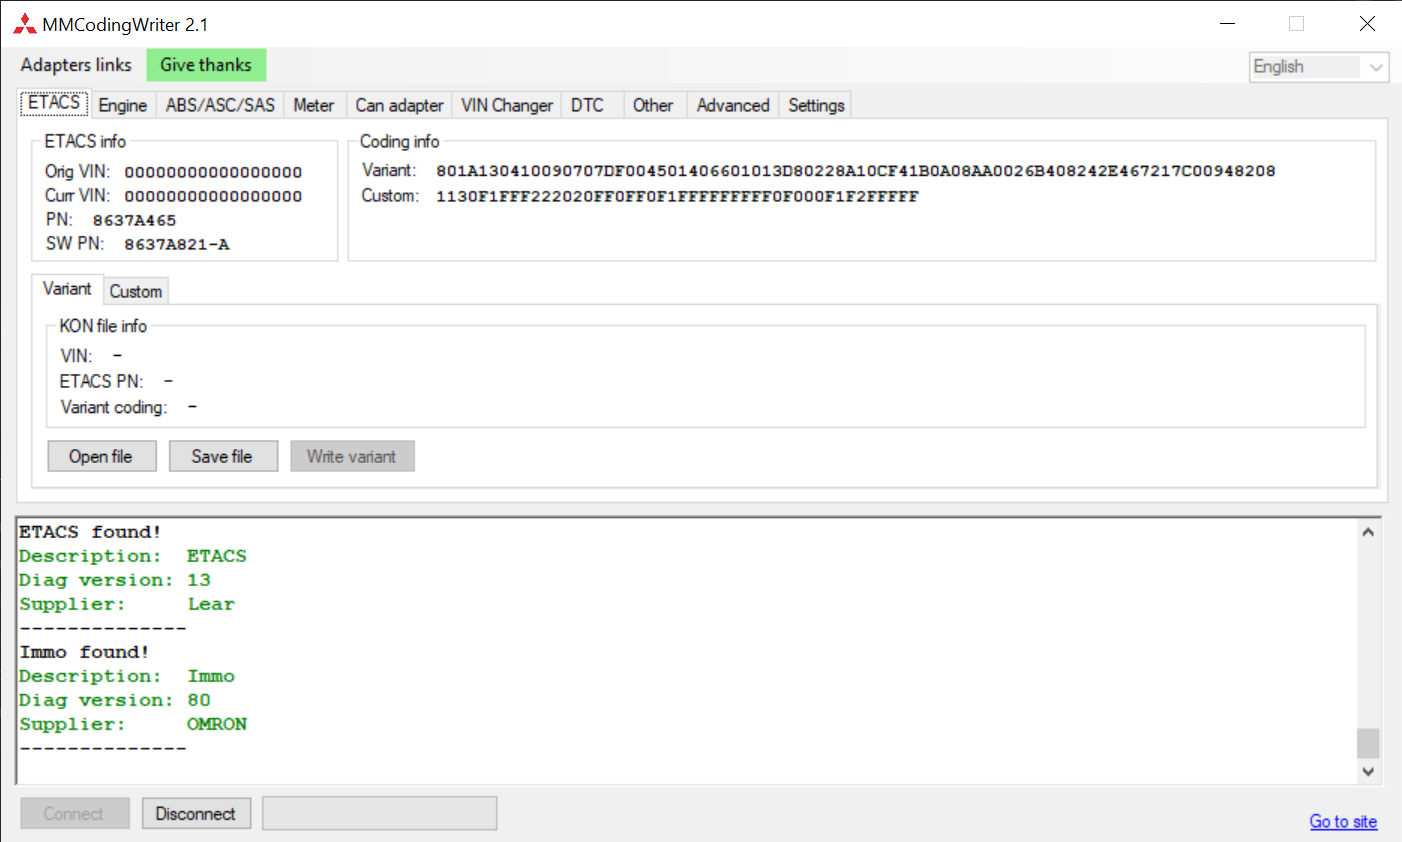Click the SW PN value 8637A821-A

pyautogui.click(x=176, y=244)
